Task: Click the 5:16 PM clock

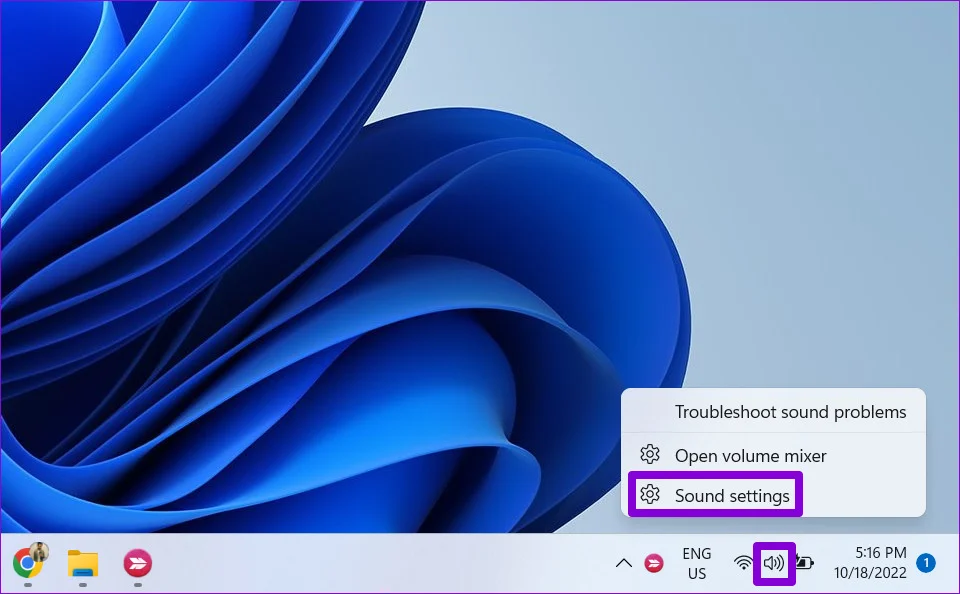Action: tap(880, 553)
